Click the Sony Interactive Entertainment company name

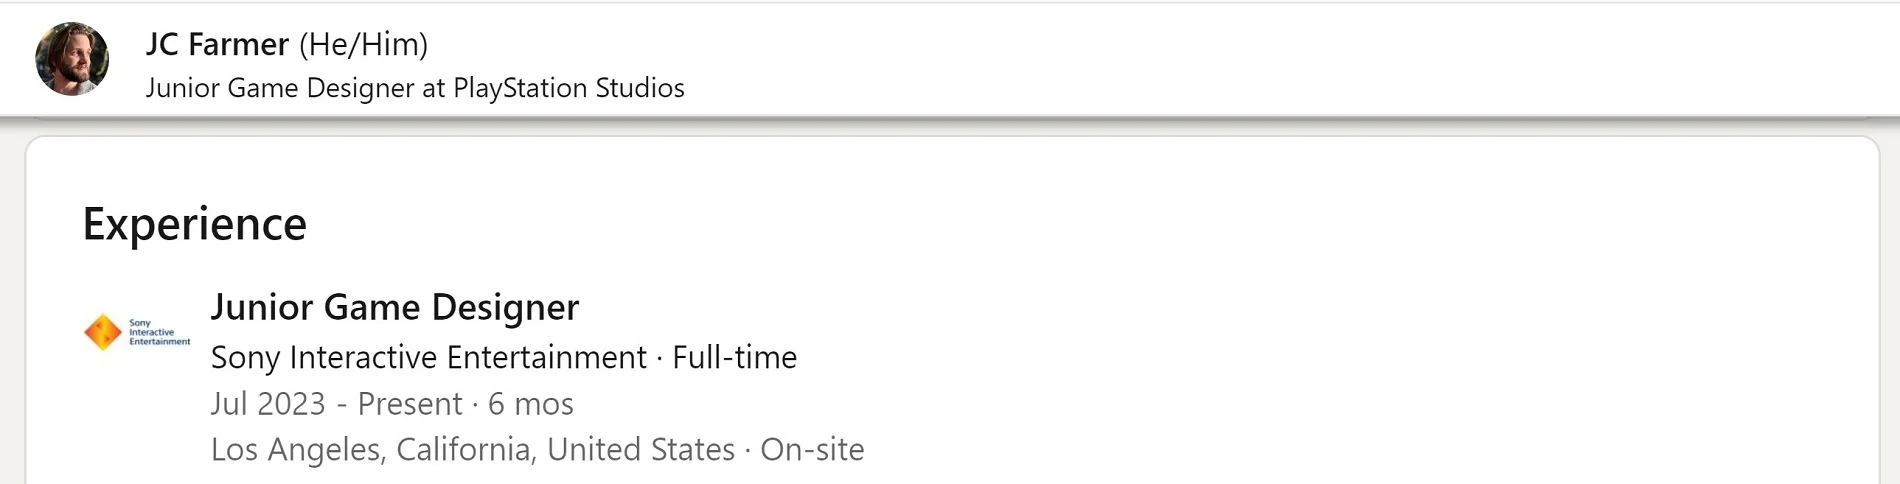tap(428, 357)
